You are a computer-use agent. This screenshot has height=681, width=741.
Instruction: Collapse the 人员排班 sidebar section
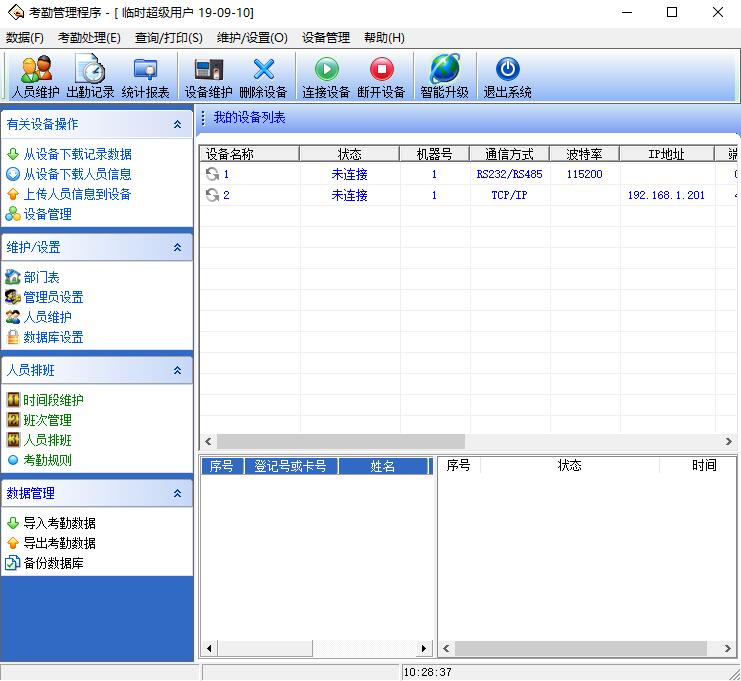[x=177, y=371]
